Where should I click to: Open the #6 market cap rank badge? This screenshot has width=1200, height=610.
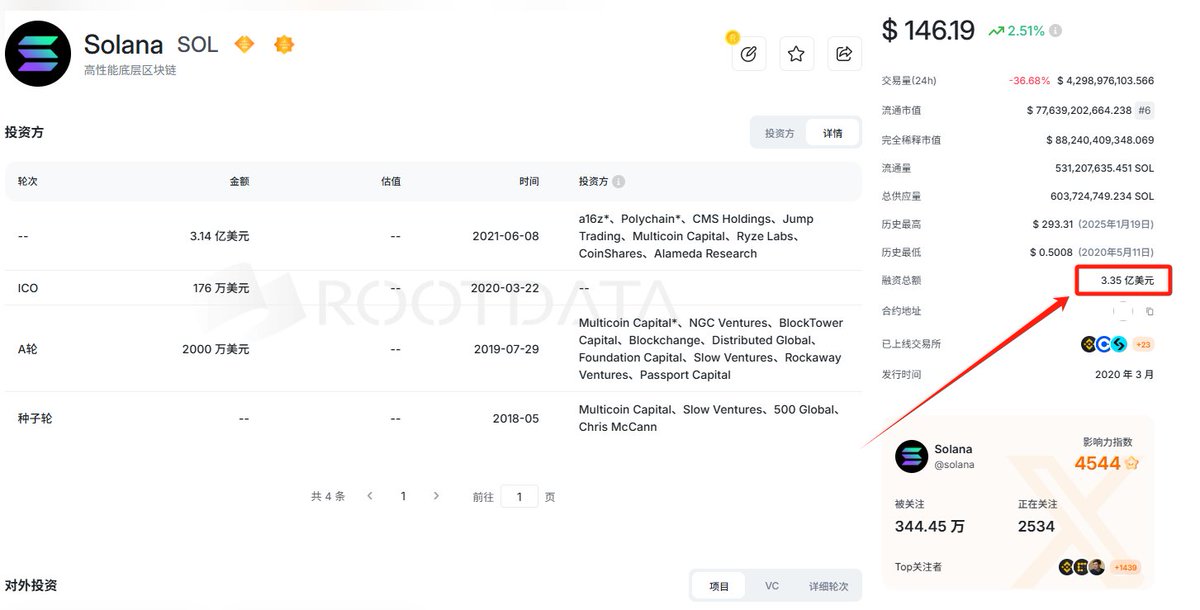pyautogui.click(x=1145, y=110)
